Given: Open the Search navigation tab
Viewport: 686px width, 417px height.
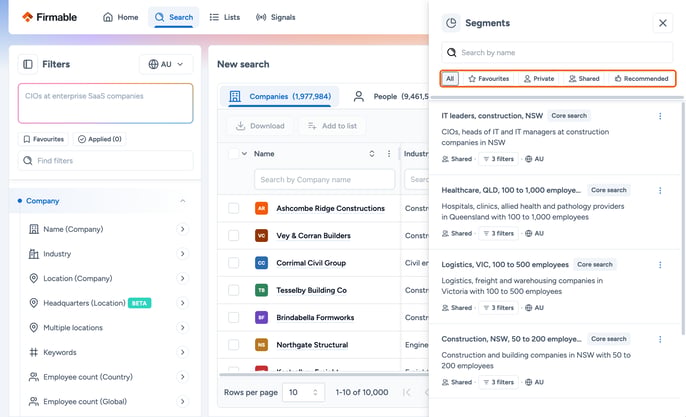Looking at the screenshot, I should (x=174, y=17).
